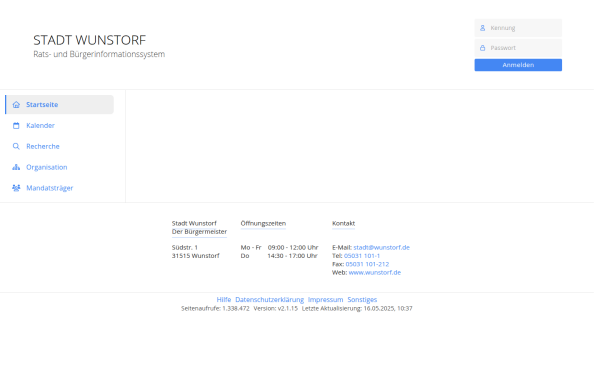This screenshot has width=600, height=375.
Task: Click the home icon beside Startseite
Action: point(16,105)
